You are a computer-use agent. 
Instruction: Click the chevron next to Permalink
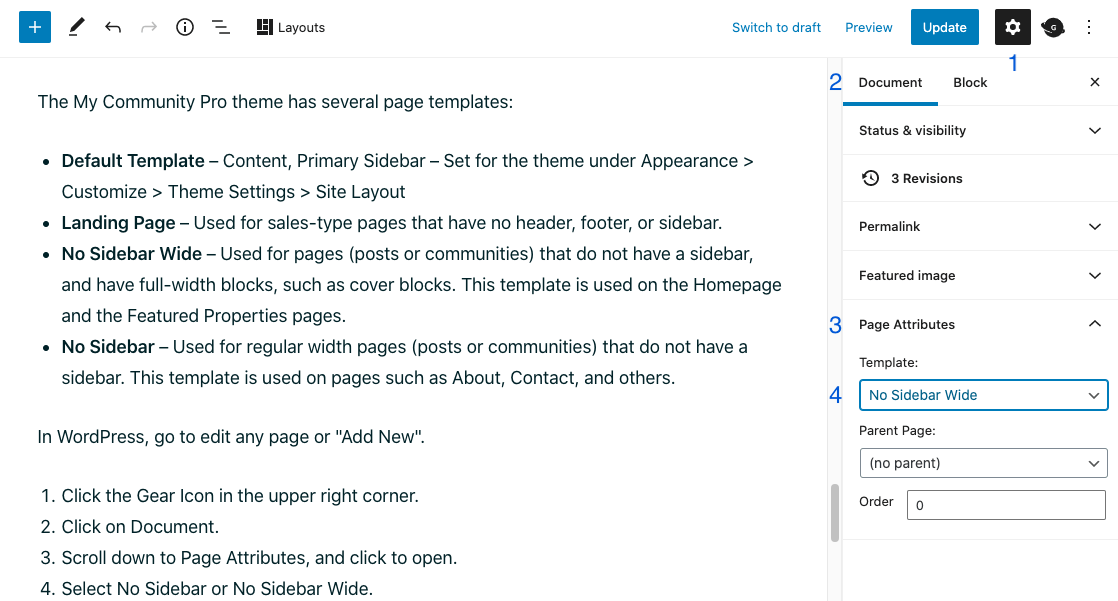click(x=1094, y=227)
